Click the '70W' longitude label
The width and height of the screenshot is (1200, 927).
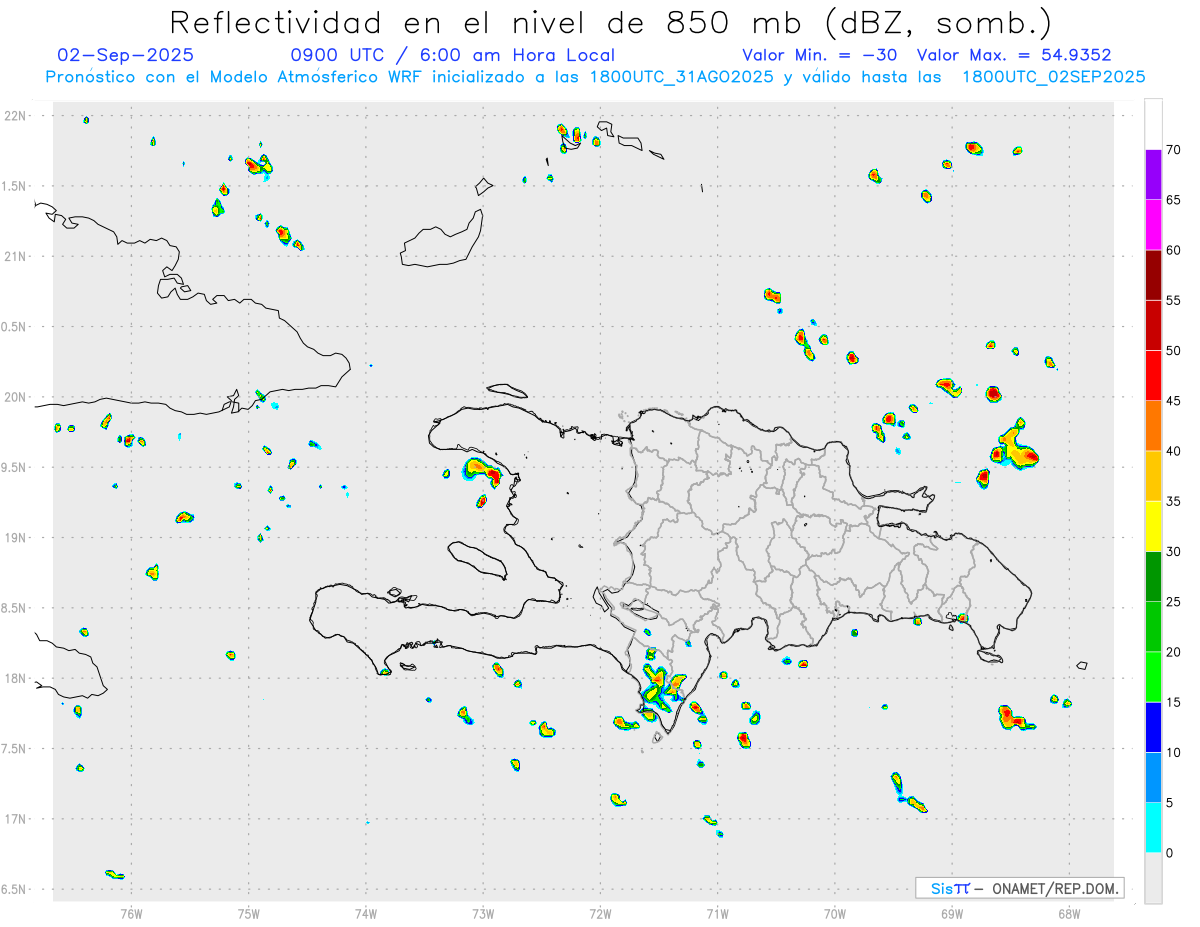pos(835,913)
